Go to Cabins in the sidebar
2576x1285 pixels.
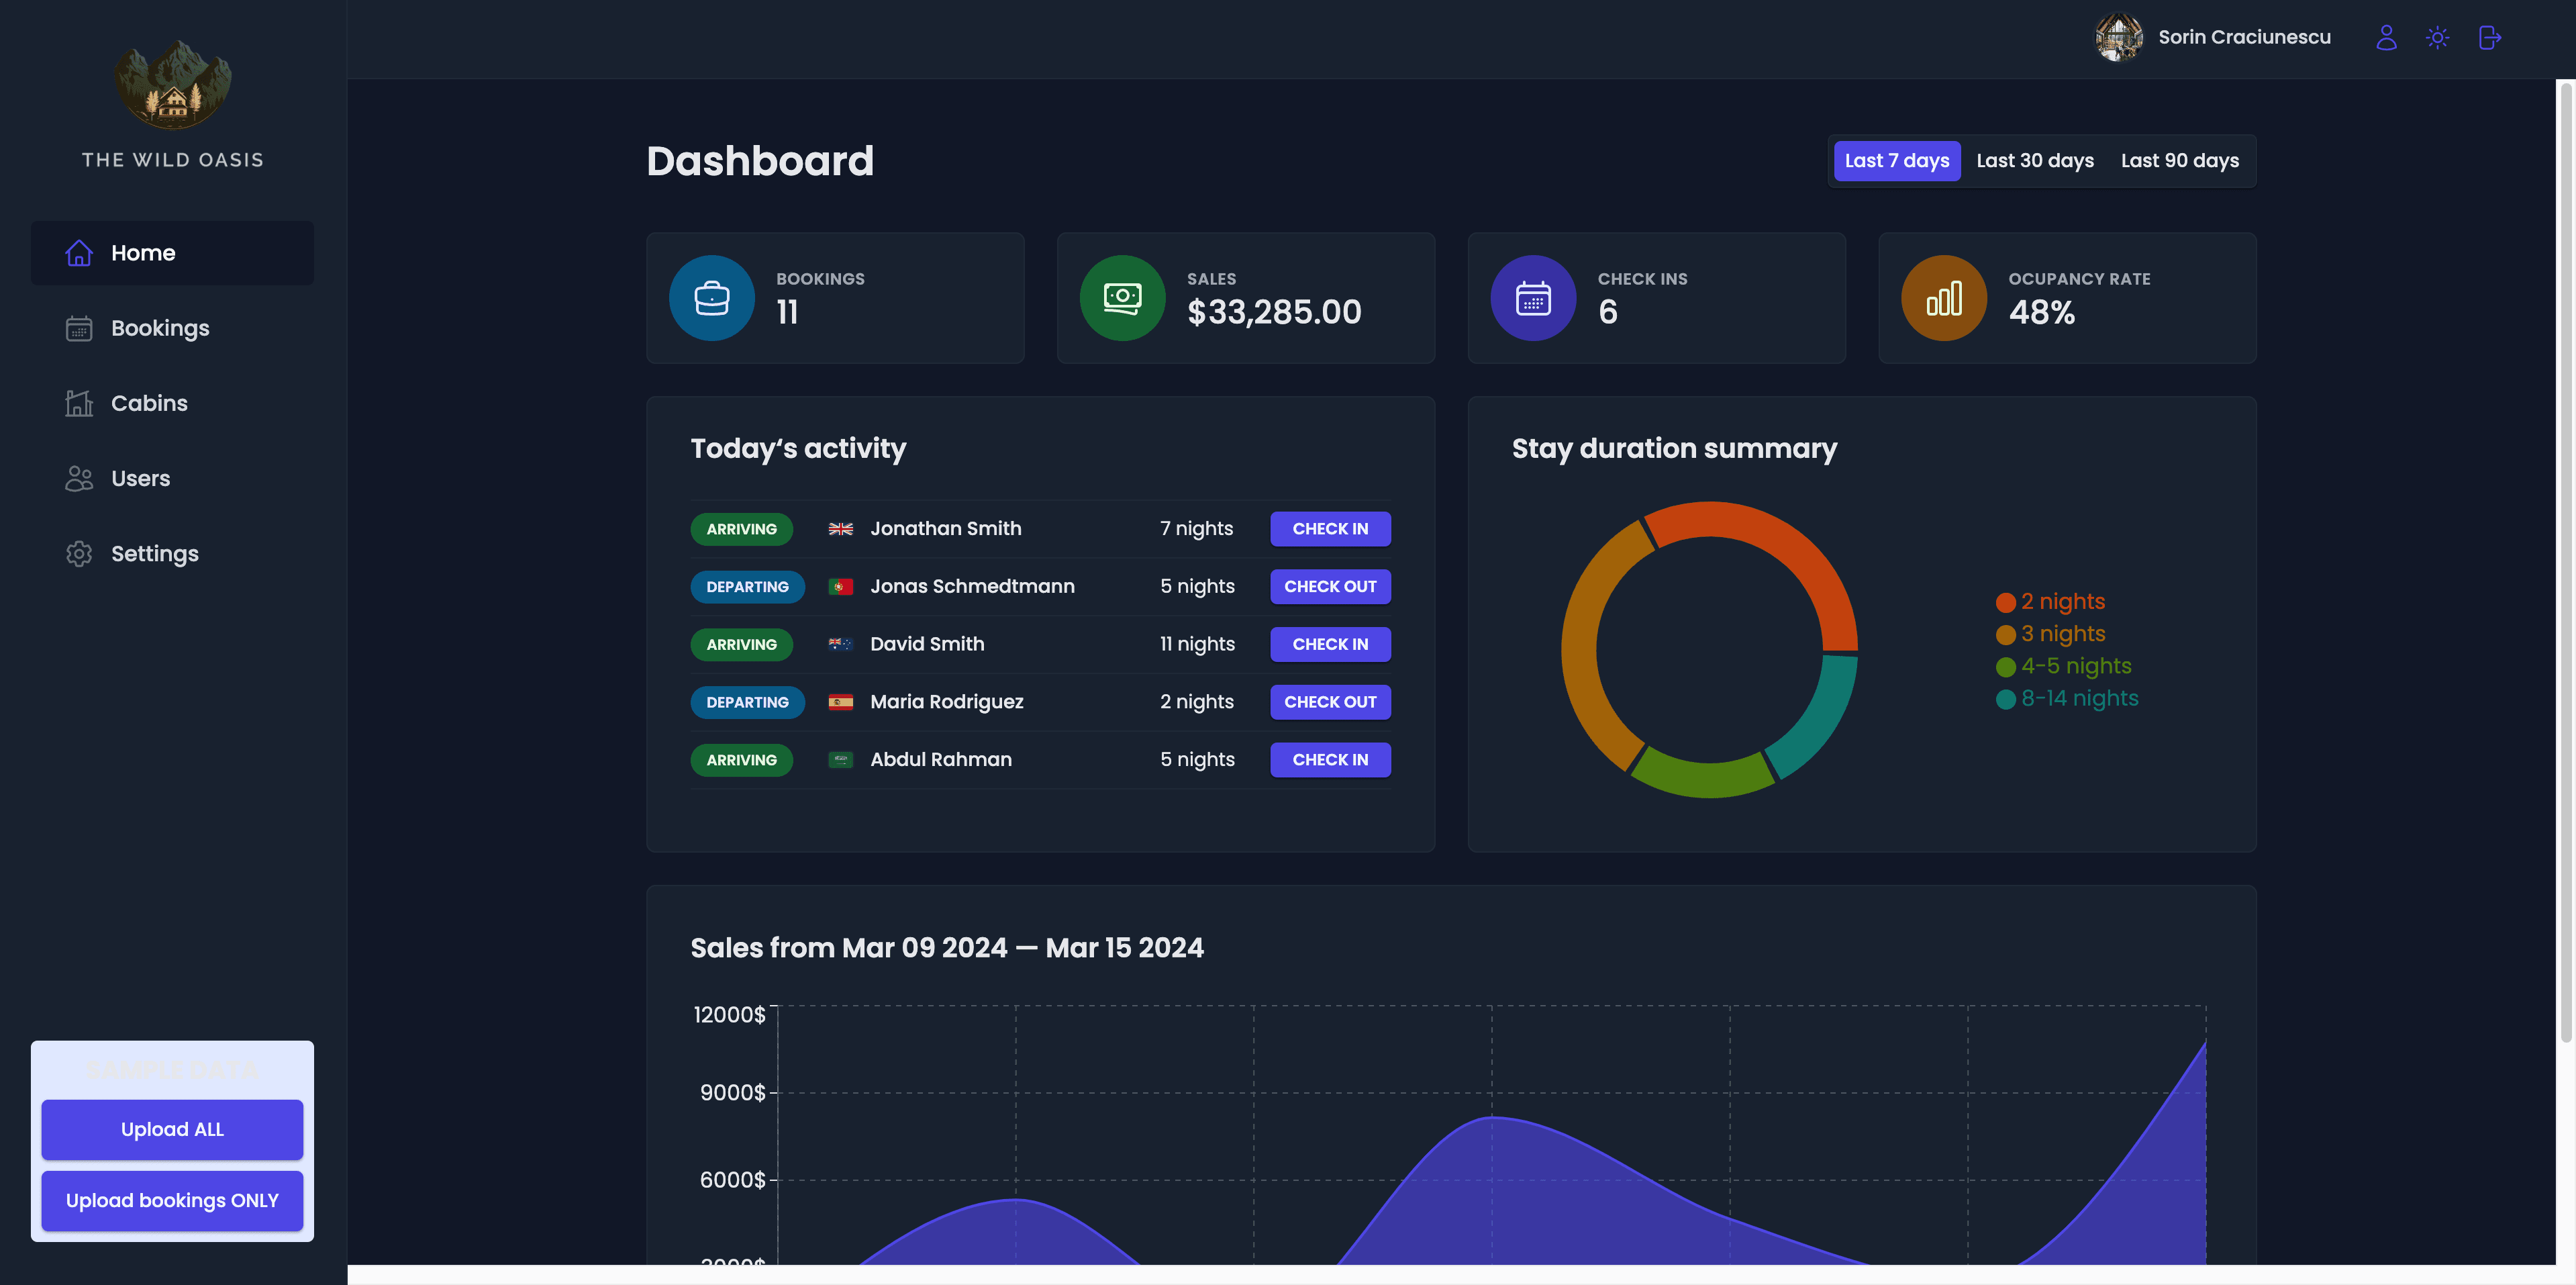172,403
